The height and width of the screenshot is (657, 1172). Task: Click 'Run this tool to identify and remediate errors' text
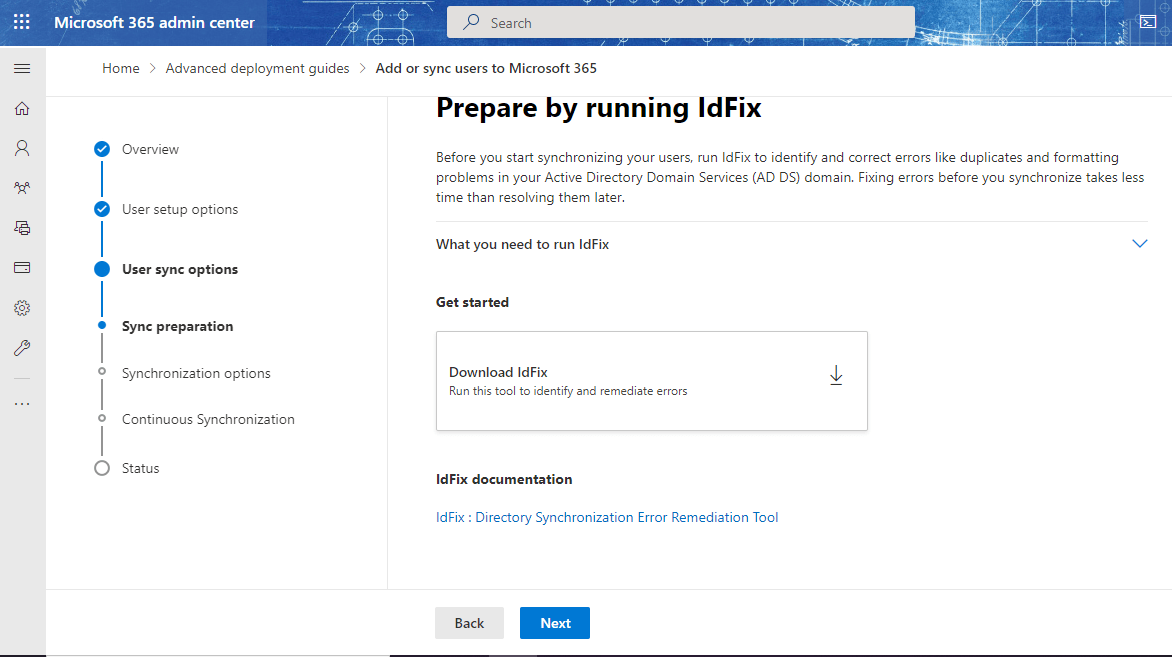click(x=568, y=391)
